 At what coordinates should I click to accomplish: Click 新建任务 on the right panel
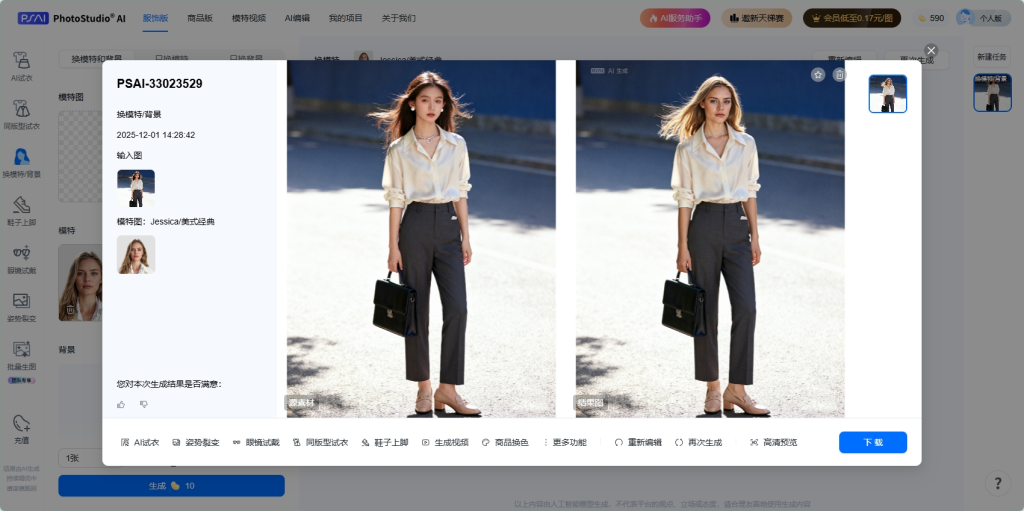click(x=992, y=57)
